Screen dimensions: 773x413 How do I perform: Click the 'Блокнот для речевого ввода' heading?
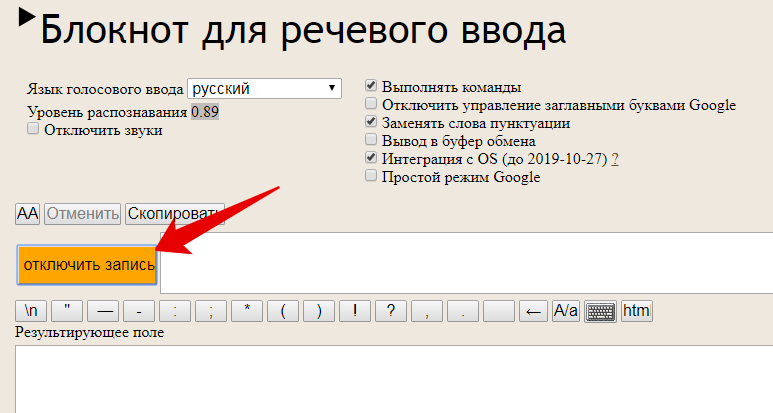[303, 30]
